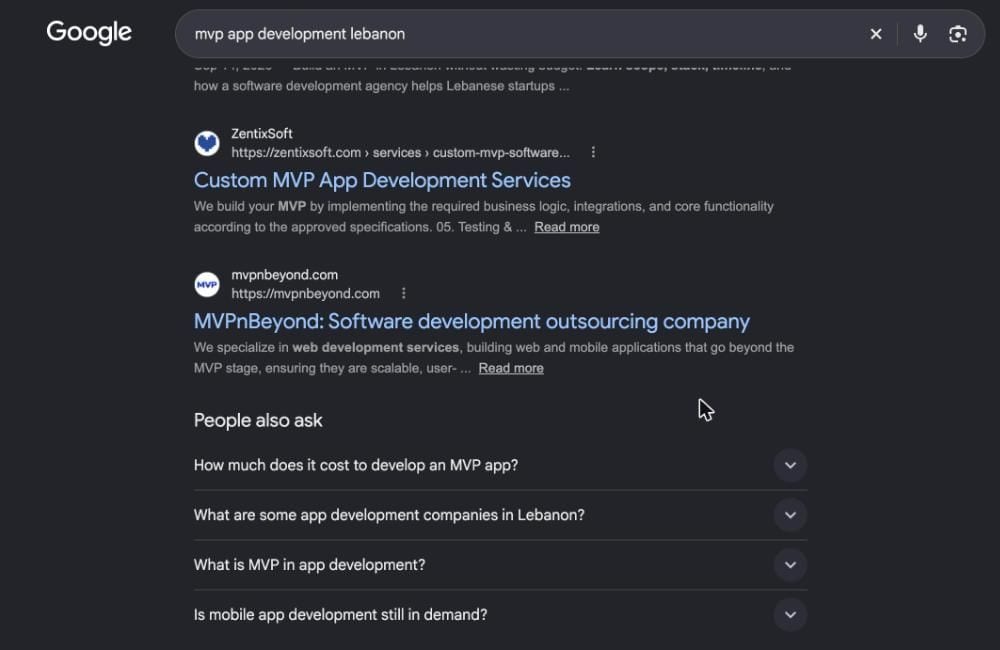Click 'Read more' under MVPnBeyond snippet
This screenshot has width=1000, height=650.
click(511, 368)
